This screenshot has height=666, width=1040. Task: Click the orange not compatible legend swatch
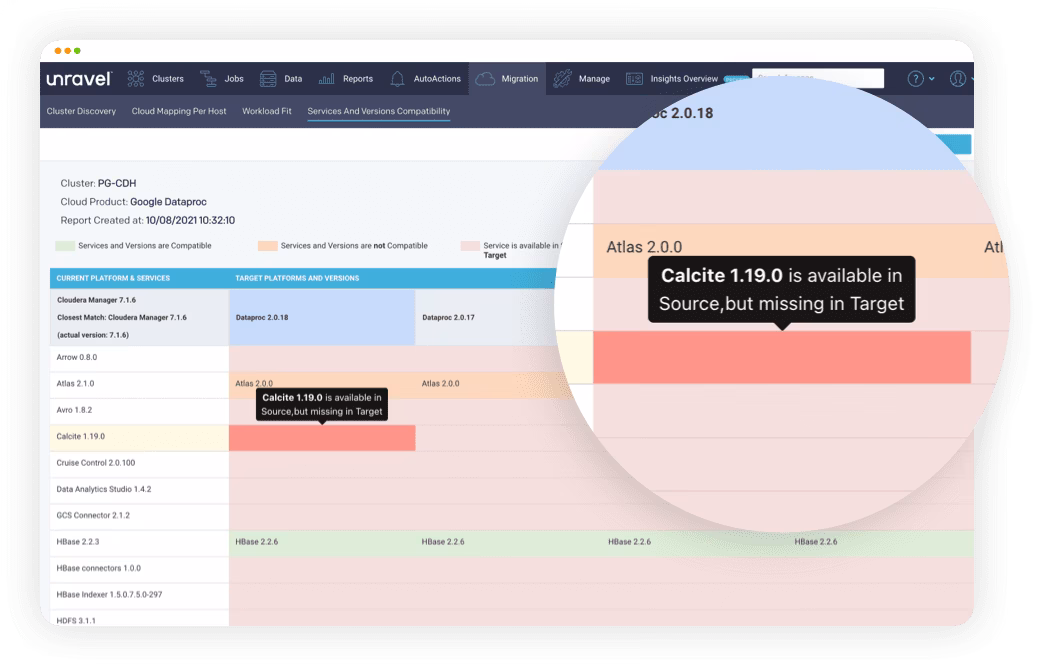[267, 246]
